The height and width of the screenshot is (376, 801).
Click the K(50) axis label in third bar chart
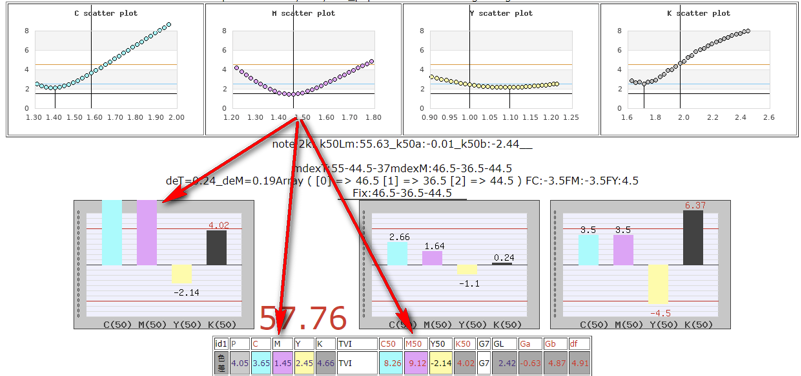[x=698, y=324]
